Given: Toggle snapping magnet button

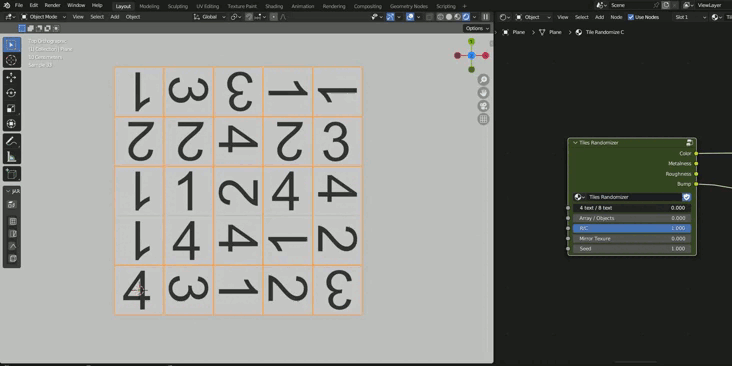Looking at the screenshot, I should [x=249, y=17].
